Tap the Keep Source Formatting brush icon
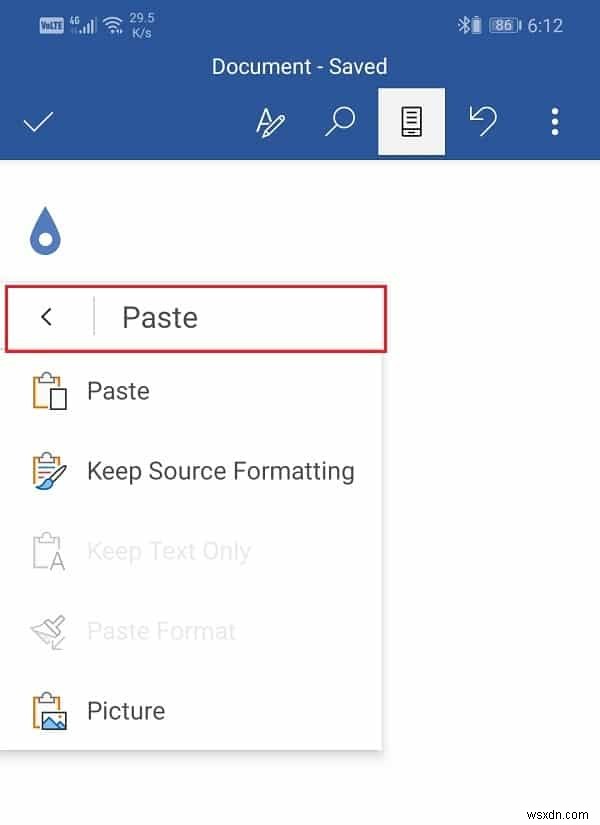This screenshot has height=825, width=600. pyautogui.click(x=49, y=471)
